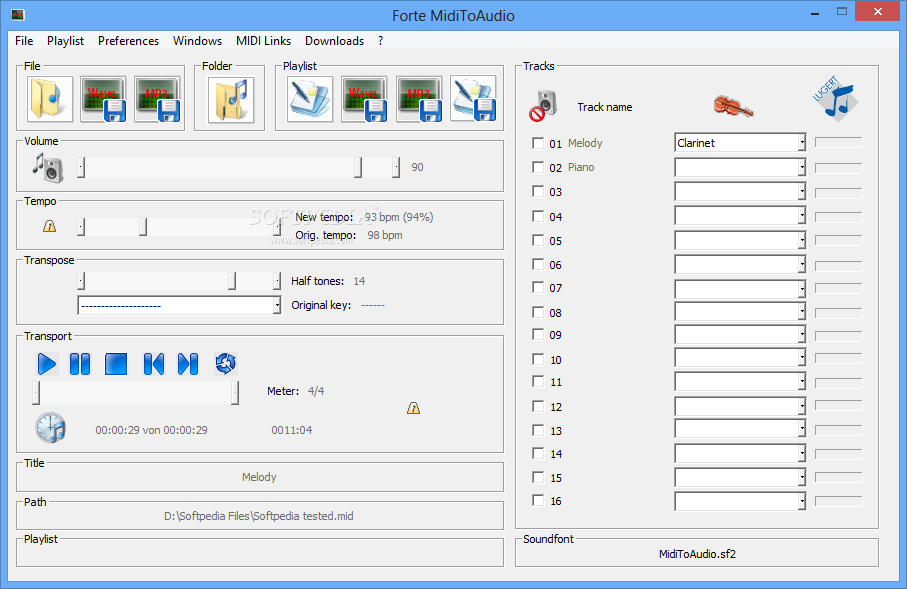
Task: Open the MIDI Links menu
Action: pyautogui.click(x=263, y=41)
